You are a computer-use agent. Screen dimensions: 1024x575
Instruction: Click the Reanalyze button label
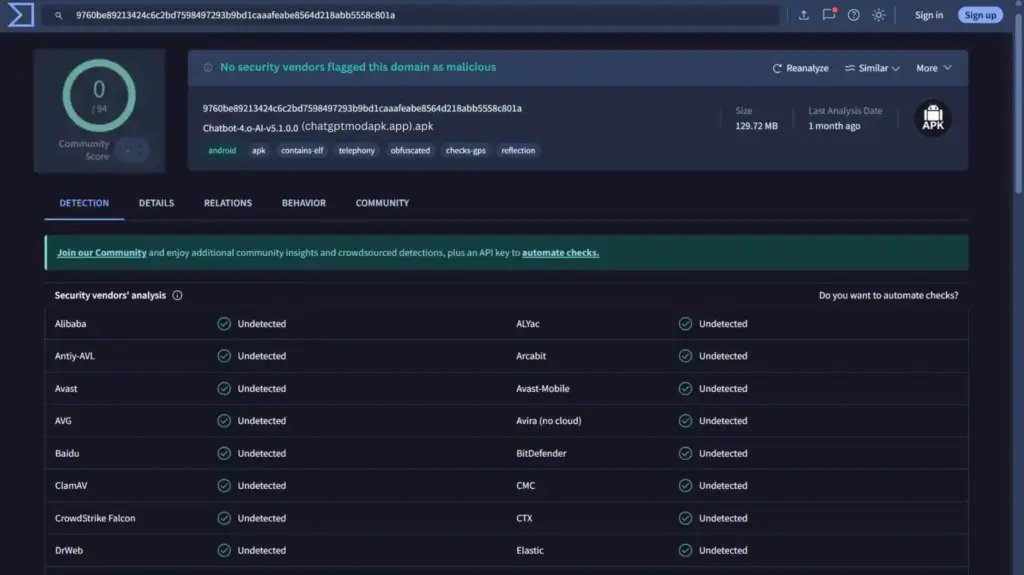click(x=807, y=68)
